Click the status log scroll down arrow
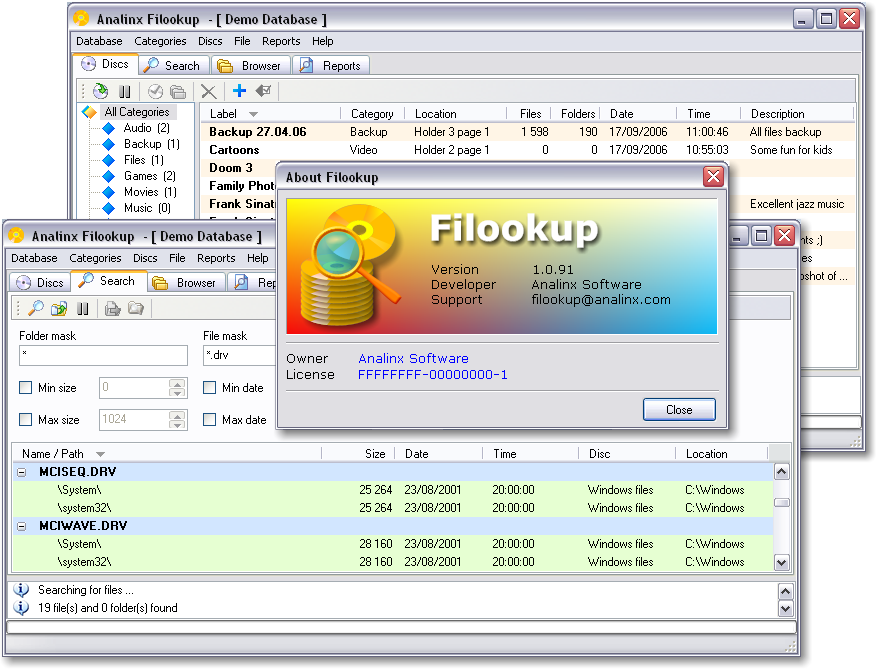This screenshot has width=878, height=669. pos(786,608)
